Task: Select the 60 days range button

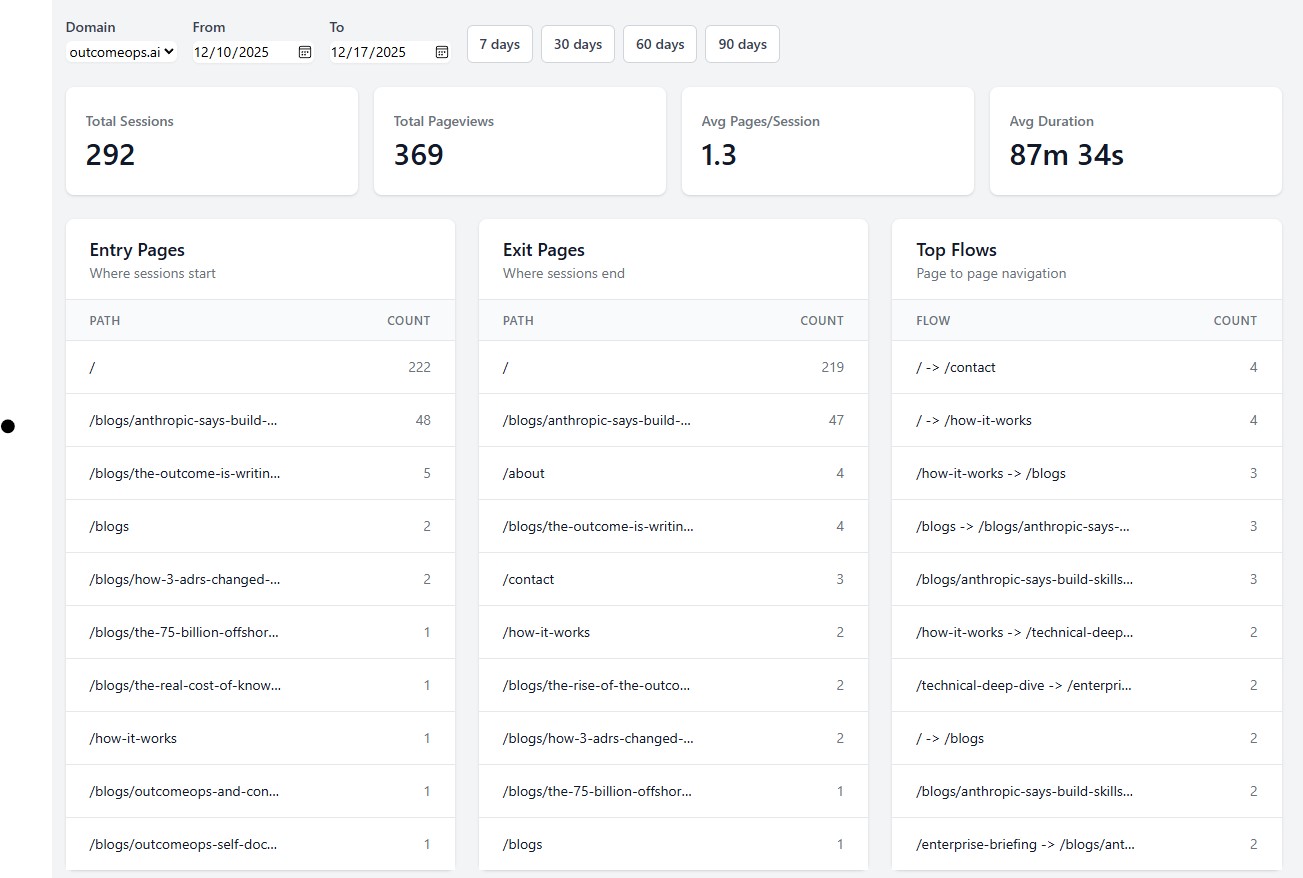Action: coord(659,44)
